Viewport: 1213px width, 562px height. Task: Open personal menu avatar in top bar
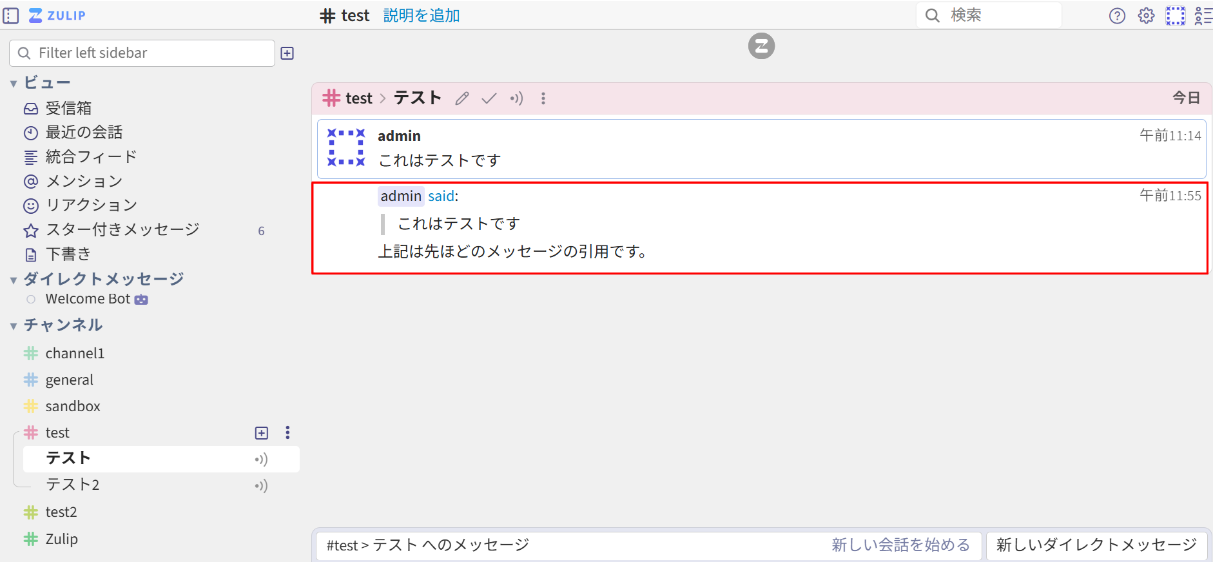click(1175, 15)
